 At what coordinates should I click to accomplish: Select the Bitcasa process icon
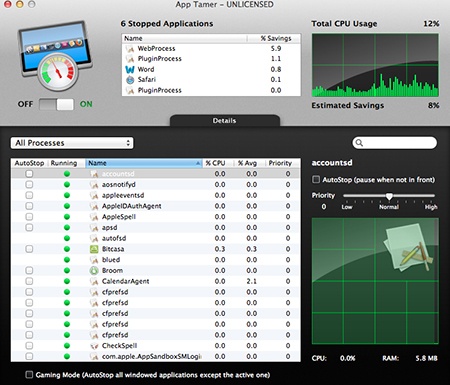(94, 249)
